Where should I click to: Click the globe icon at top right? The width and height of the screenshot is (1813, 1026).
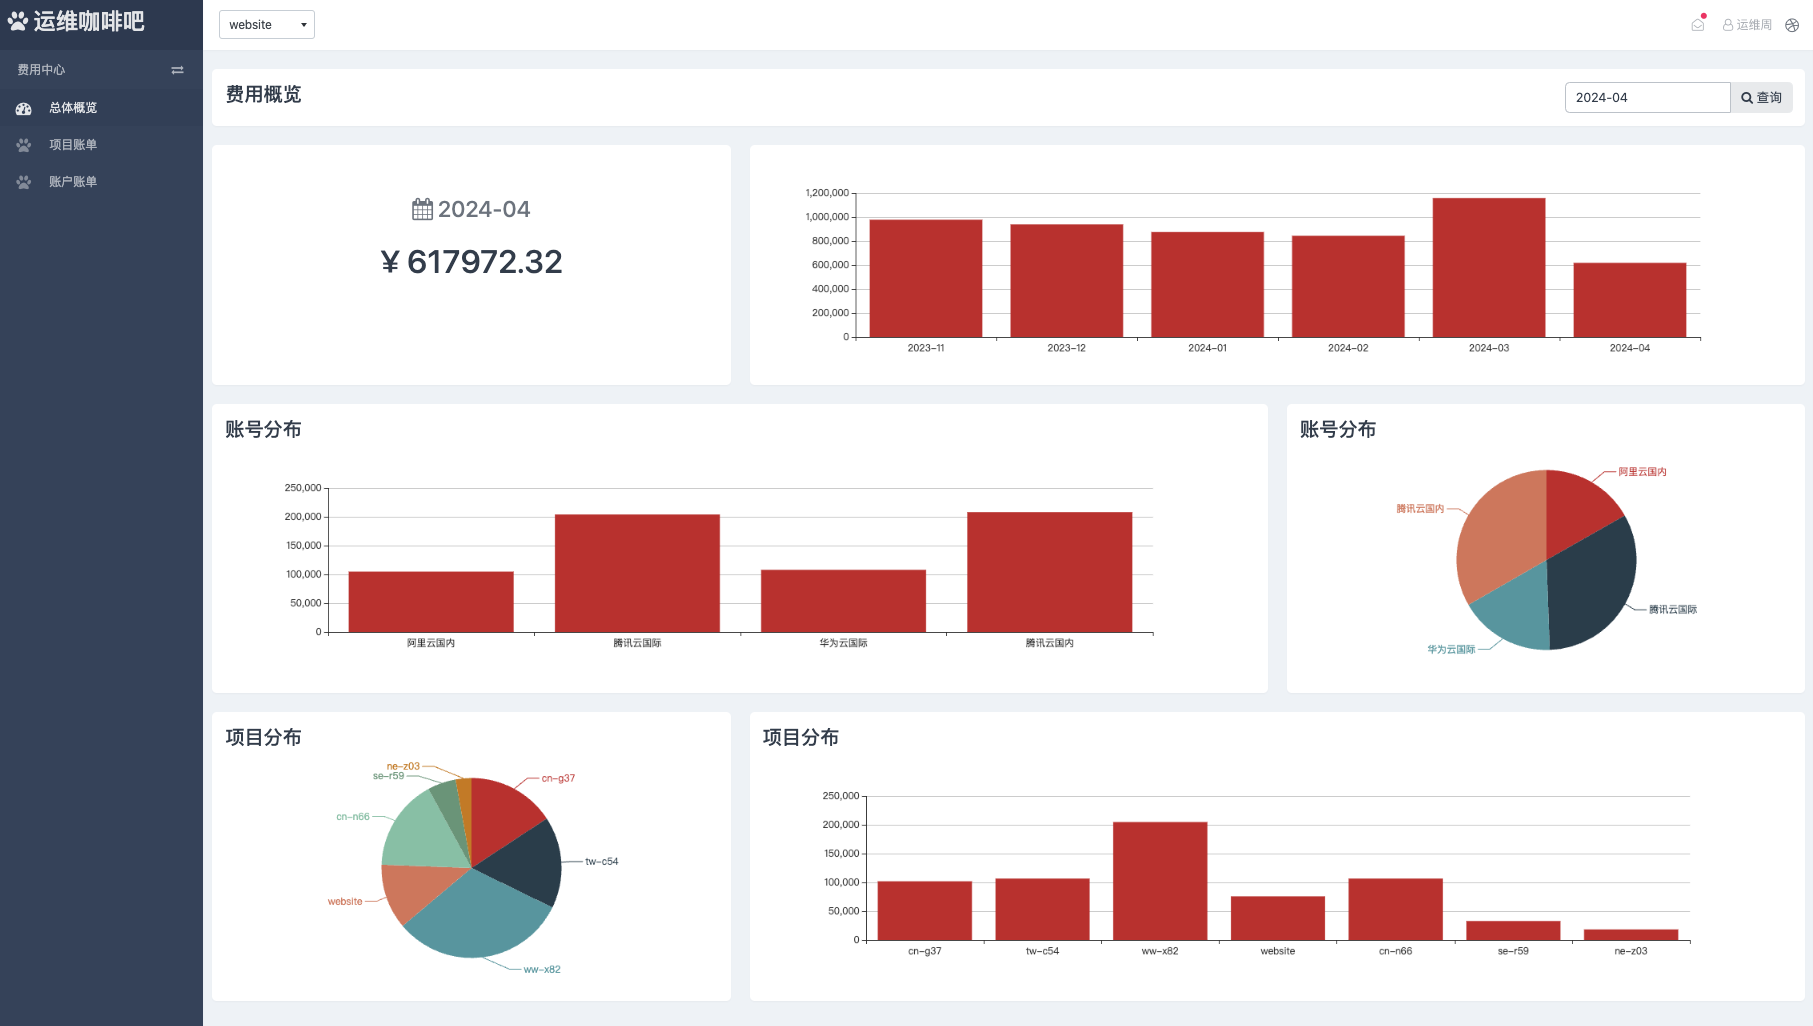pyautogui.click(x=1791, y=25)
